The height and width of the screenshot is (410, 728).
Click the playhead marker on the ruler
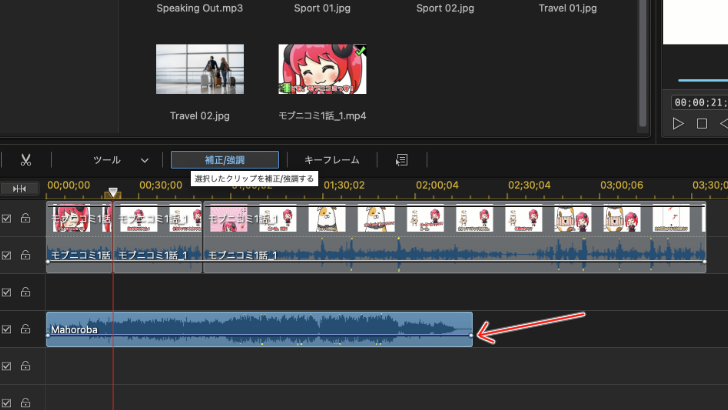point(113,192)
